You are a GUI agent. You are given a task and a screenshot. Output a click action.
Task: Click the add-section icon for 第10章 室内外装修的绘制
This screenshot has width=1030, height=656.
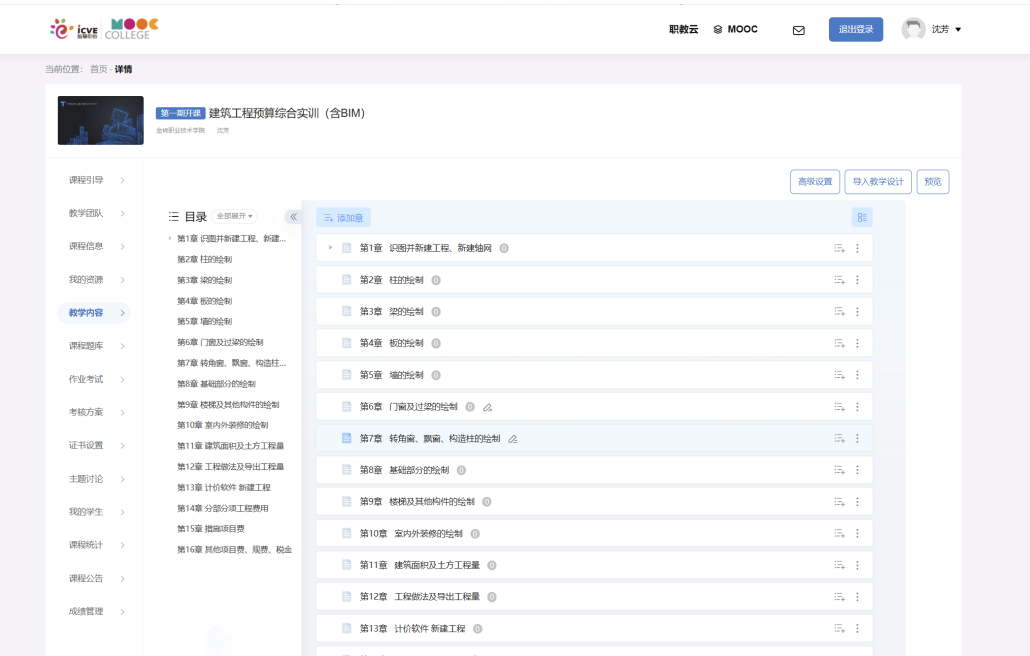(840, 533)
